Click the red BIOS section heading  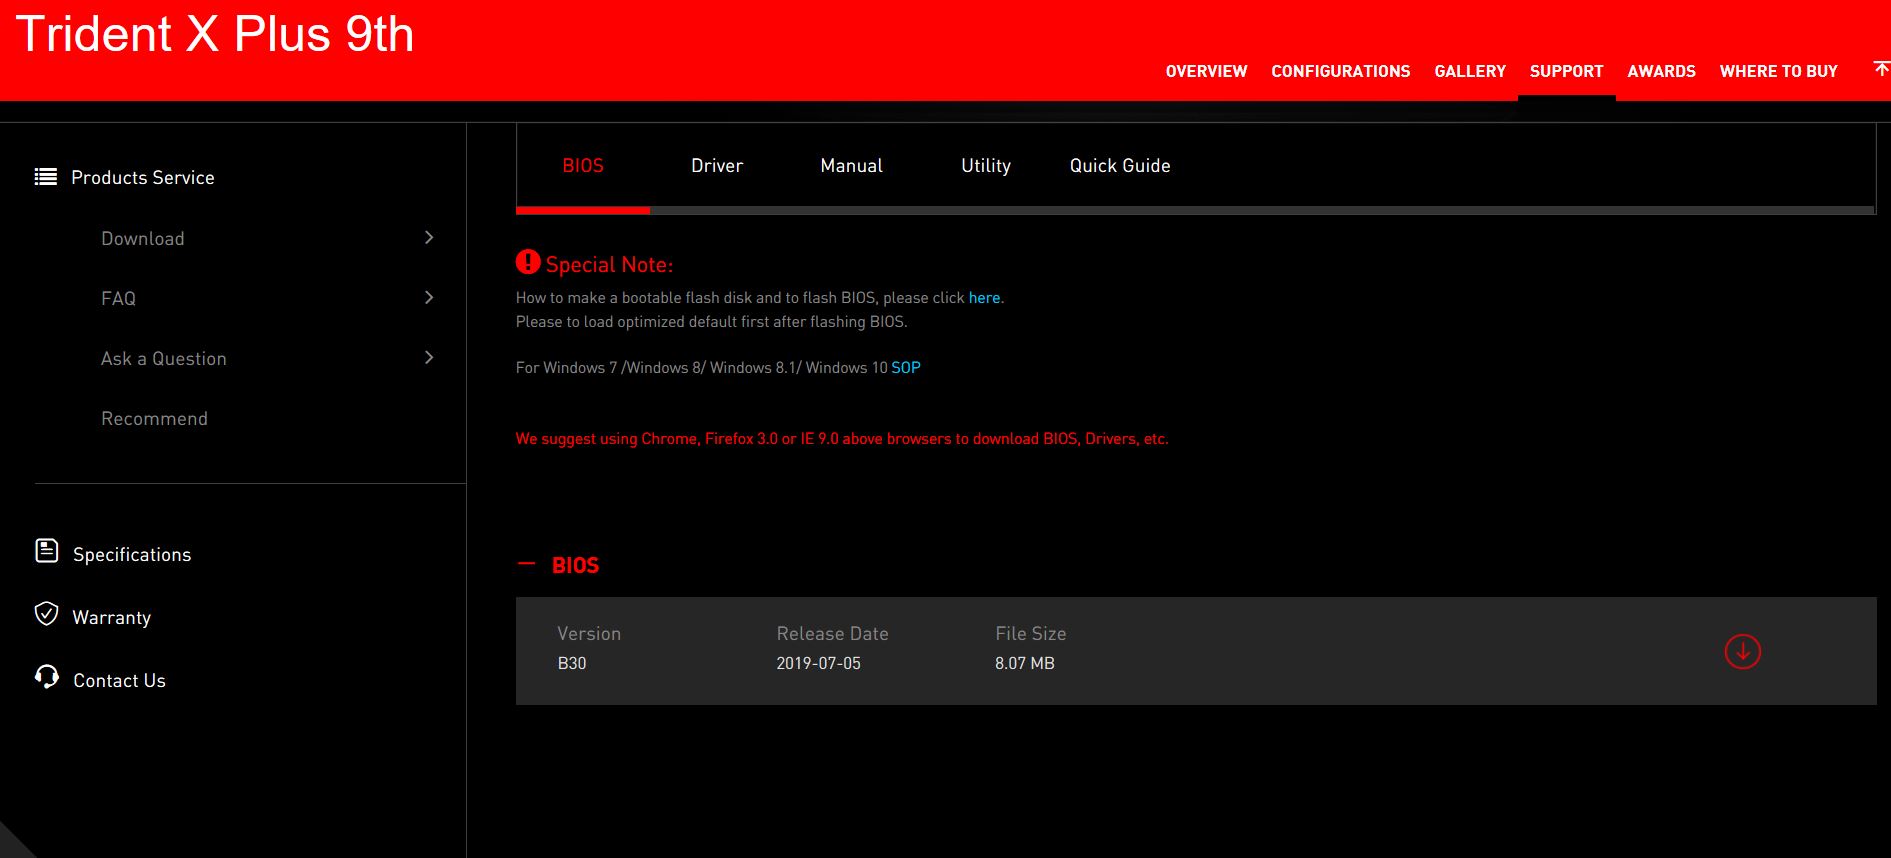575,565
